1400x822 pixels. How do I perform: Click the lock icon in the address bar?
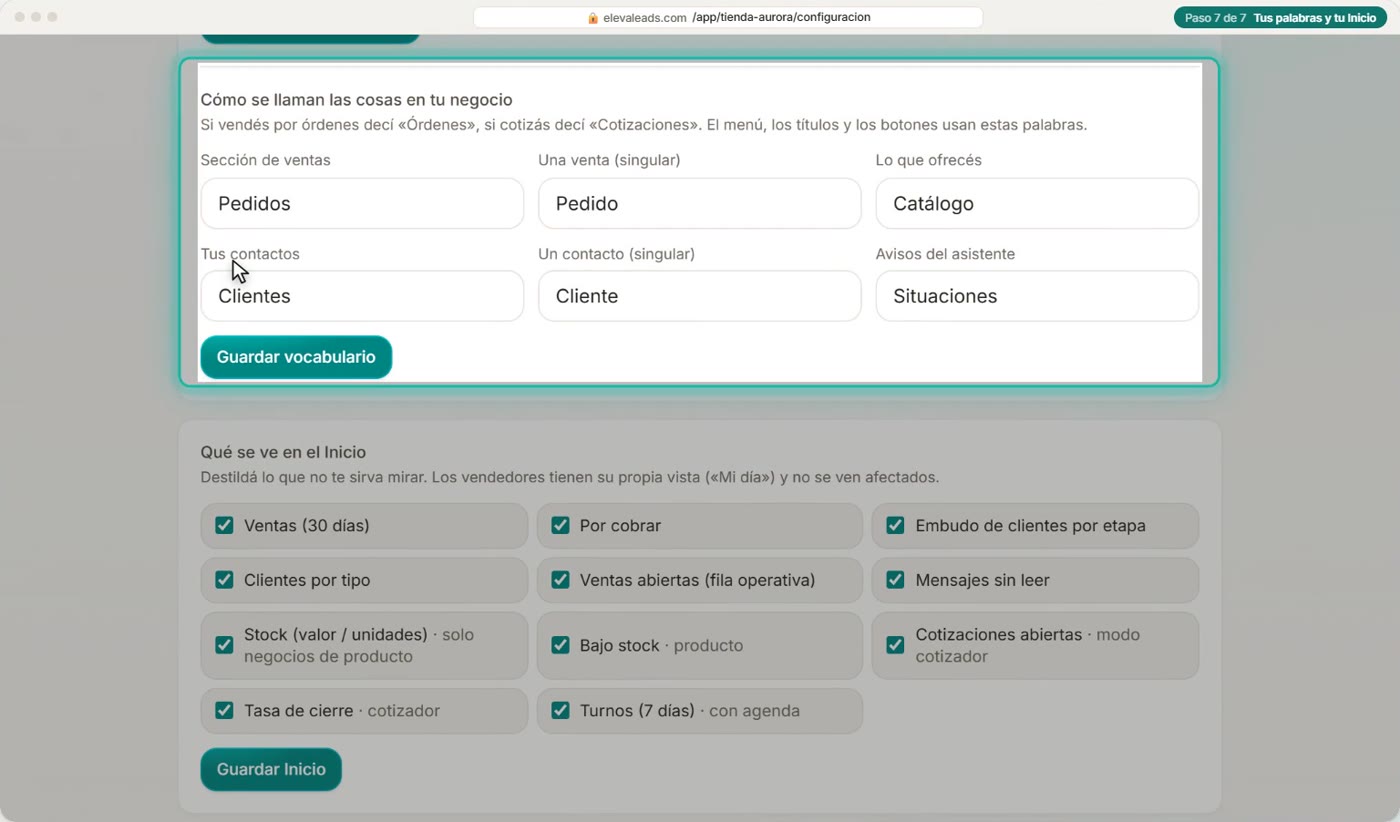pyautogui.click(x=593, y=18)
